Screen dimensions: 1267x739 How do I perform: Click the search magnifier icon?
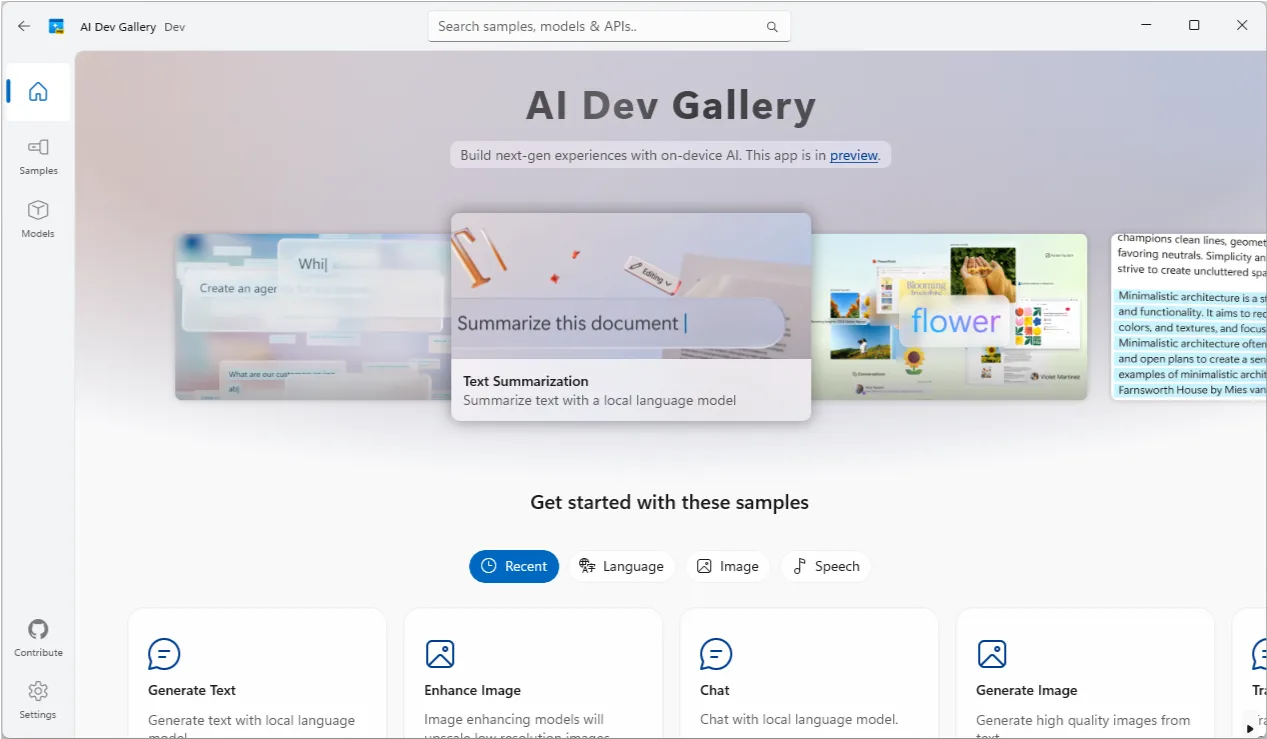coord(772,27)
